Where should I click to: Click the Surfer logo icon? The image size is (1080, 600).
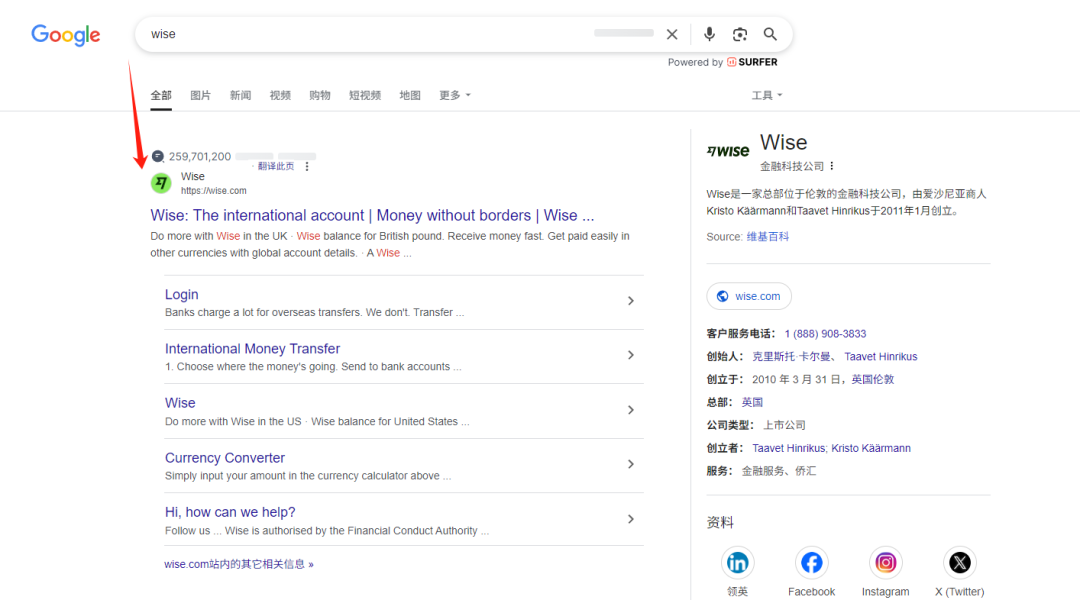pyautogui.click(x=731, y=62)
